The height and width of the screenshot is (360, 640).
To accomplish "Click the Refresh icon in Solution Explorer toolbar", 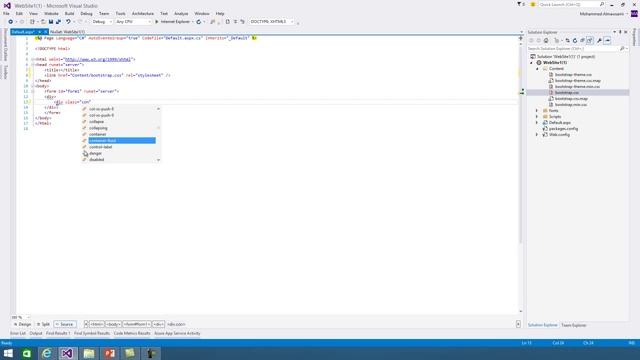I will tap(575, 40).
